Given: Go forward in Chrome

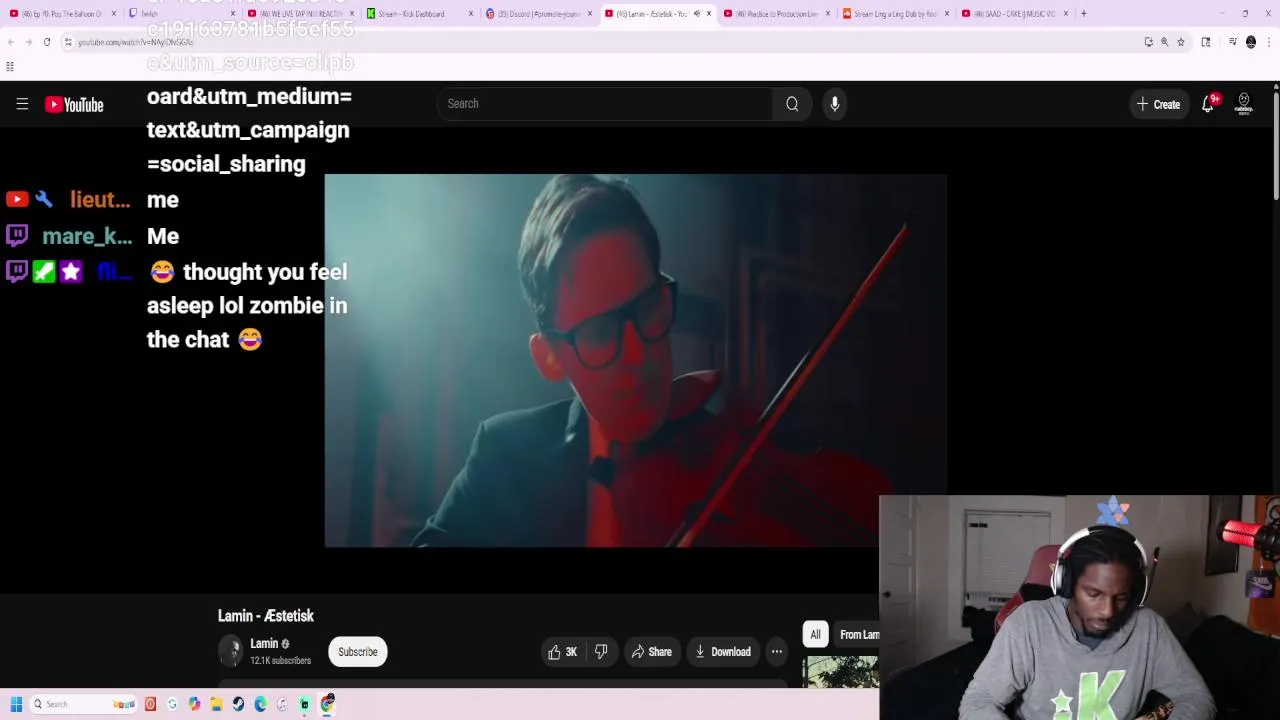Looking at the screenshot, I should (x=29, y=42).
